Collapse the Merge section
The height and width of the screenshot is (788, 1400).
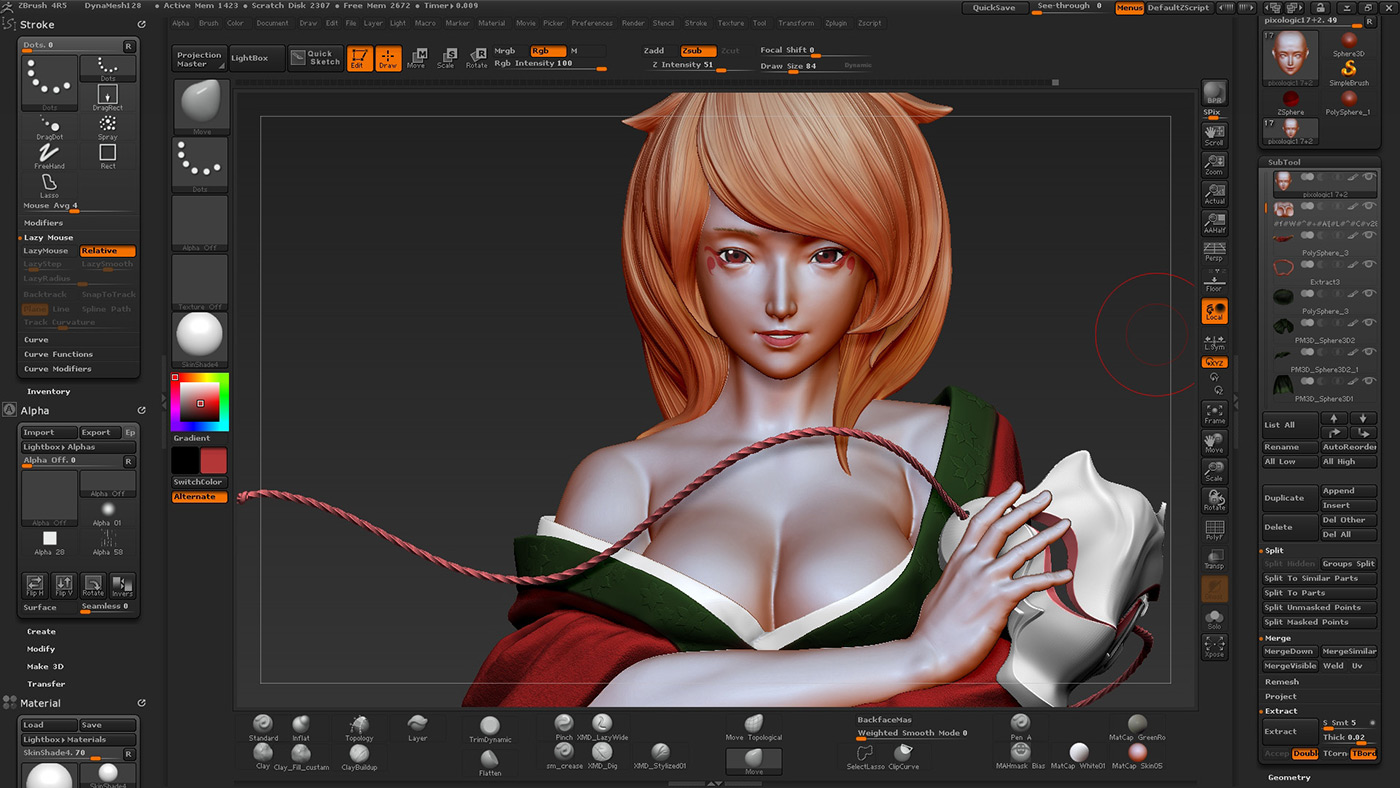click(1278, 637)
